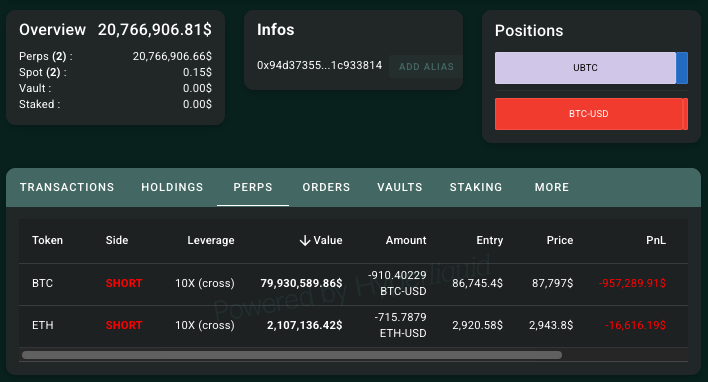Viewport: 708px width, 382px height.
Task: Click the PnL -16,616.19$
Action: 635,325
